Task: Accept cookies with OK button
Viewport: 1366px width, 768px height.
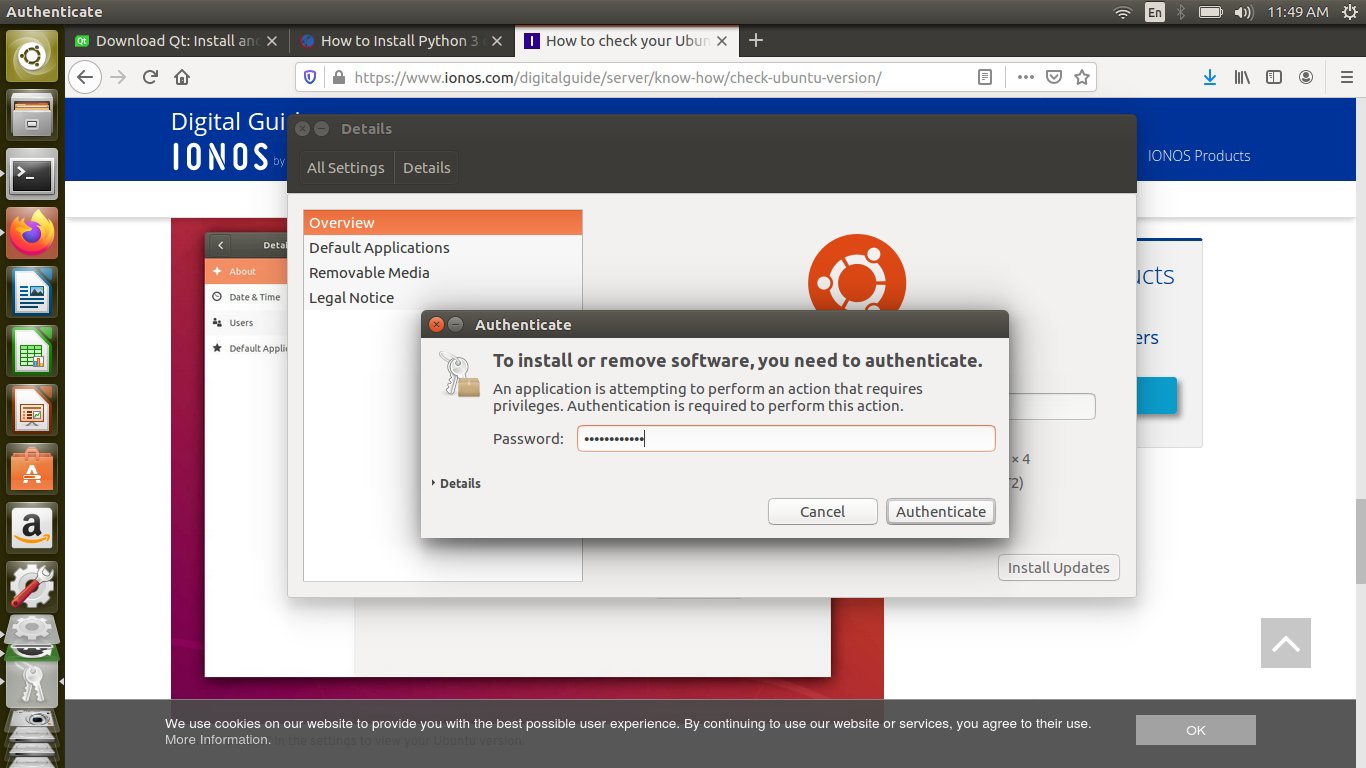Action: click(1195, 730)
